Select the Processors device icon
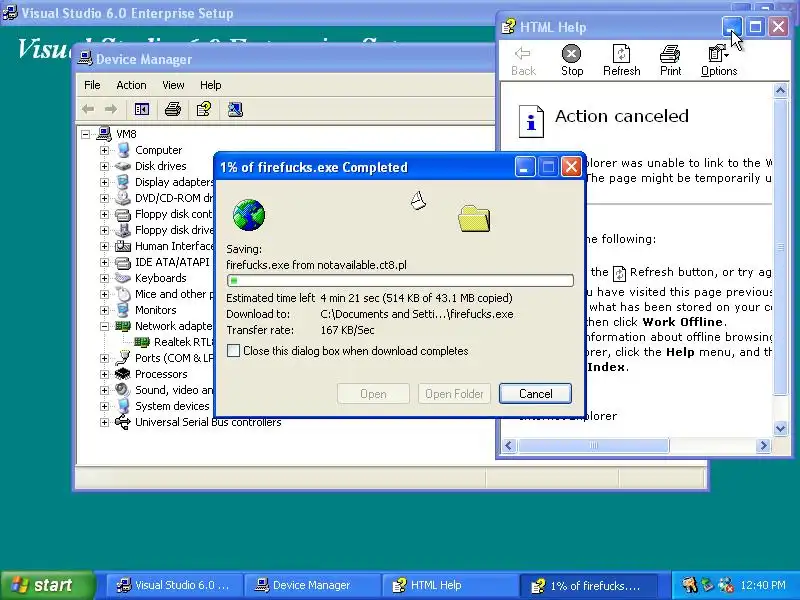Viewport: 800px width, 600px height. (122, 374)
